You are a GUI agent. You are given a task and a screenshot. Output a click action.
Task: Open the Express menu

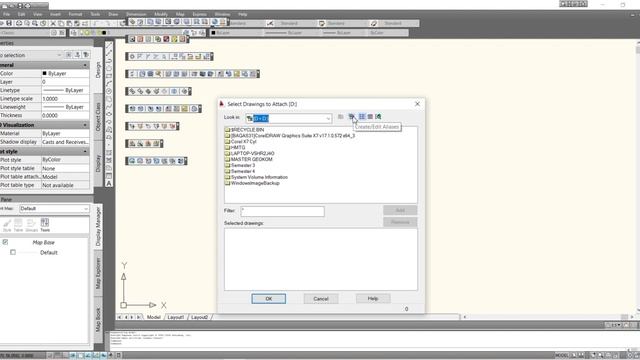(x=199, y=14)
